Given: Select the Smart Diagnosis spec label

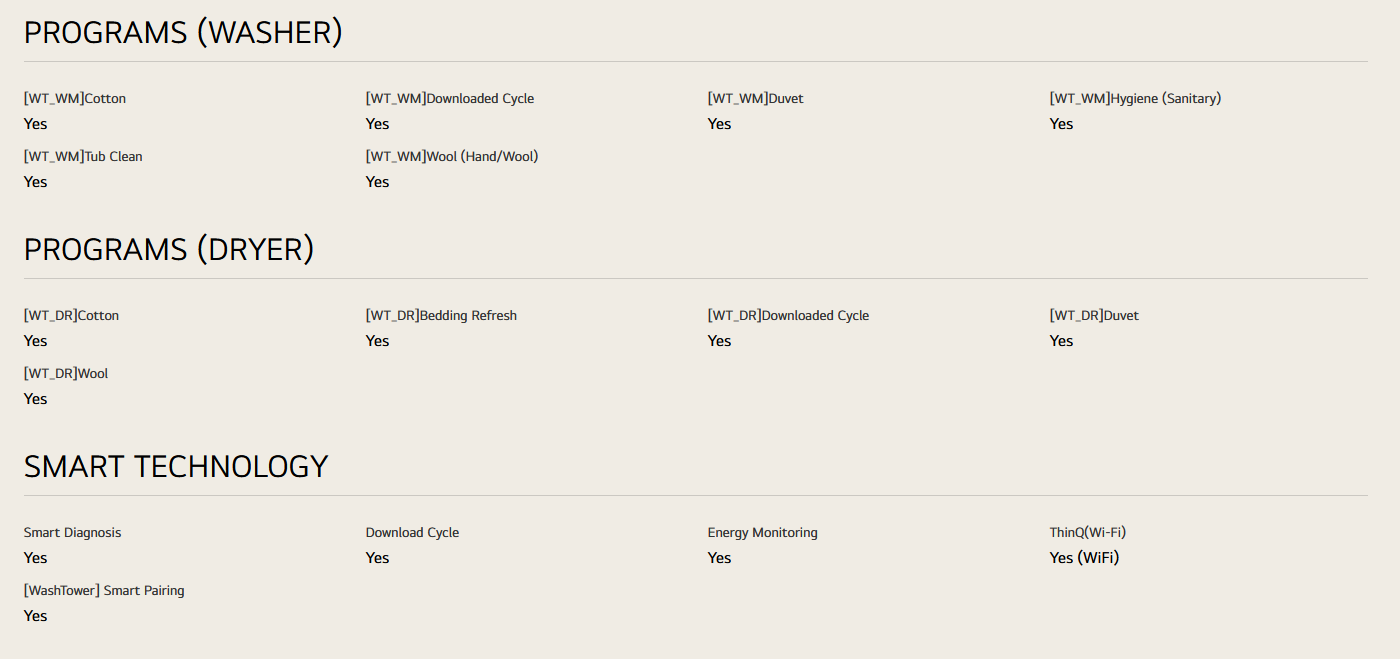Looking at the screenshot, I should 72,533.
